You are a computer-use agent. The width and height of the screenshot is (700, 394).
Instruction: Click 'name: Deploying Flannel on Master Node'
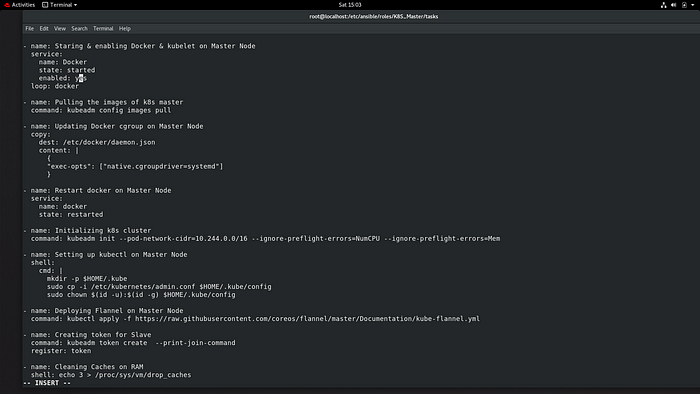[107, 311]
